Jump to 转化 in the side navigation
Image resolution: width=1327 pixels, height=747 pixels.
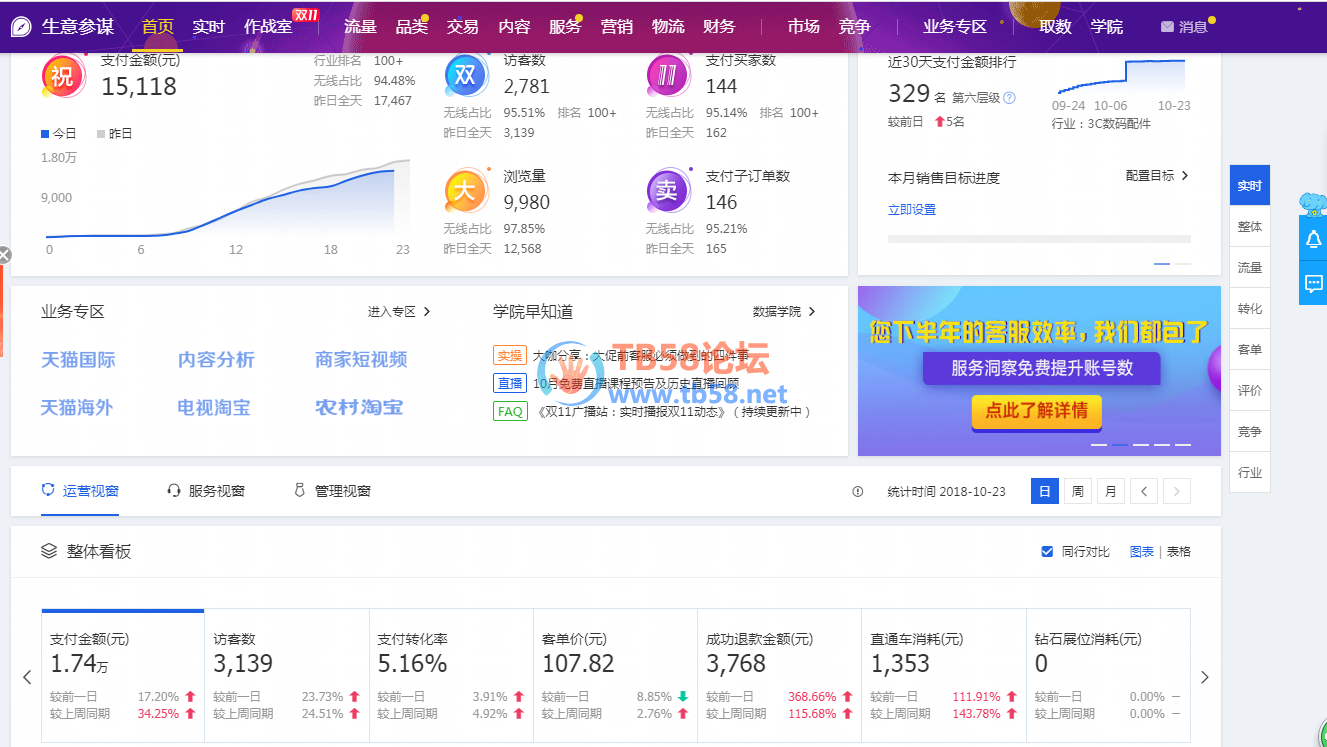(1250, 309)
